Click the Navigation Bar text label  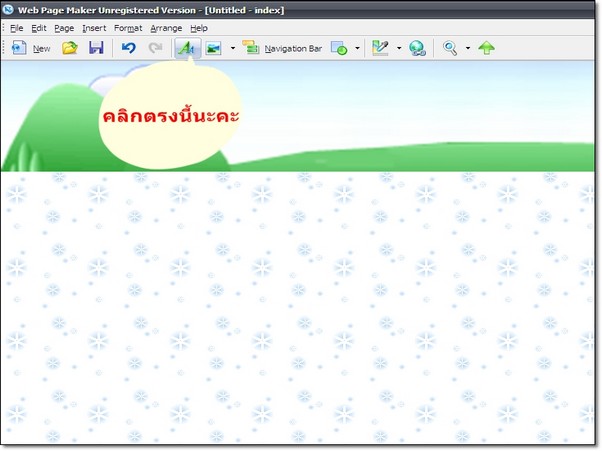click(x=293, y=49)
